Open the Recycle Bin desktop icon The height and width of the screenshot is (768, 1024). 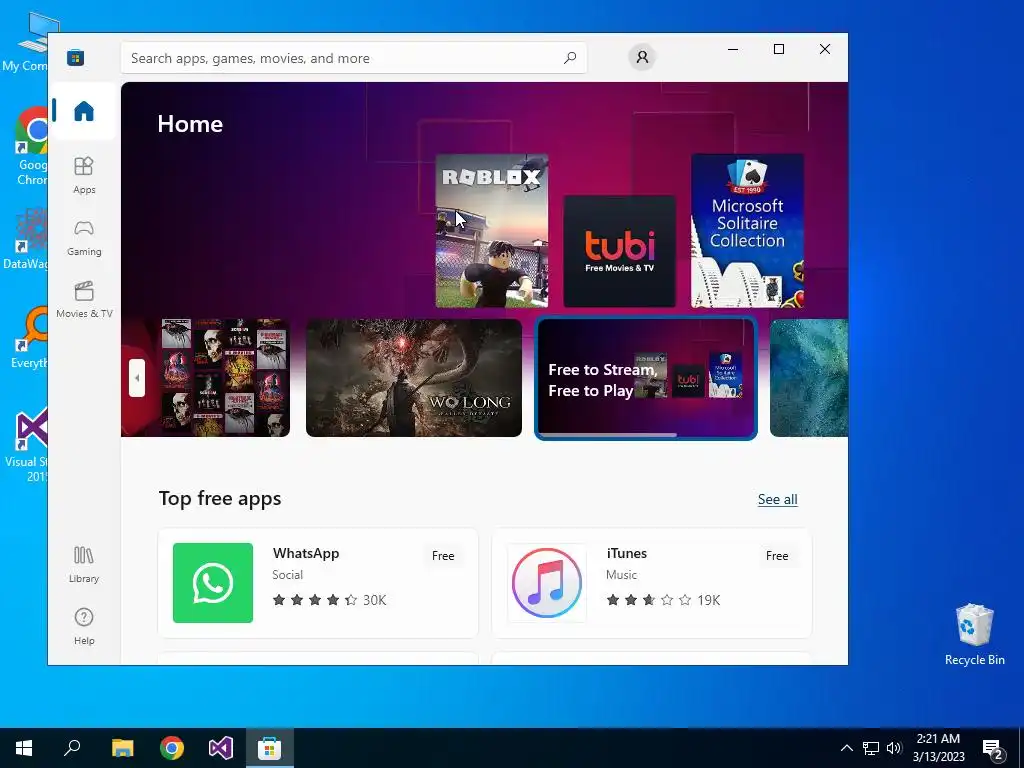click(974, 633)
